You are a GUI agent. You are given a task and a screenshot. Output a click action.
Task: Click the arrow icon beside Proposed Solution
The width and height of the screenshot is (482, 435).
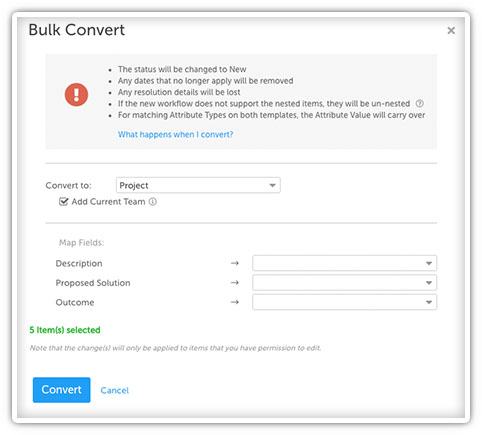coord(235,283)
